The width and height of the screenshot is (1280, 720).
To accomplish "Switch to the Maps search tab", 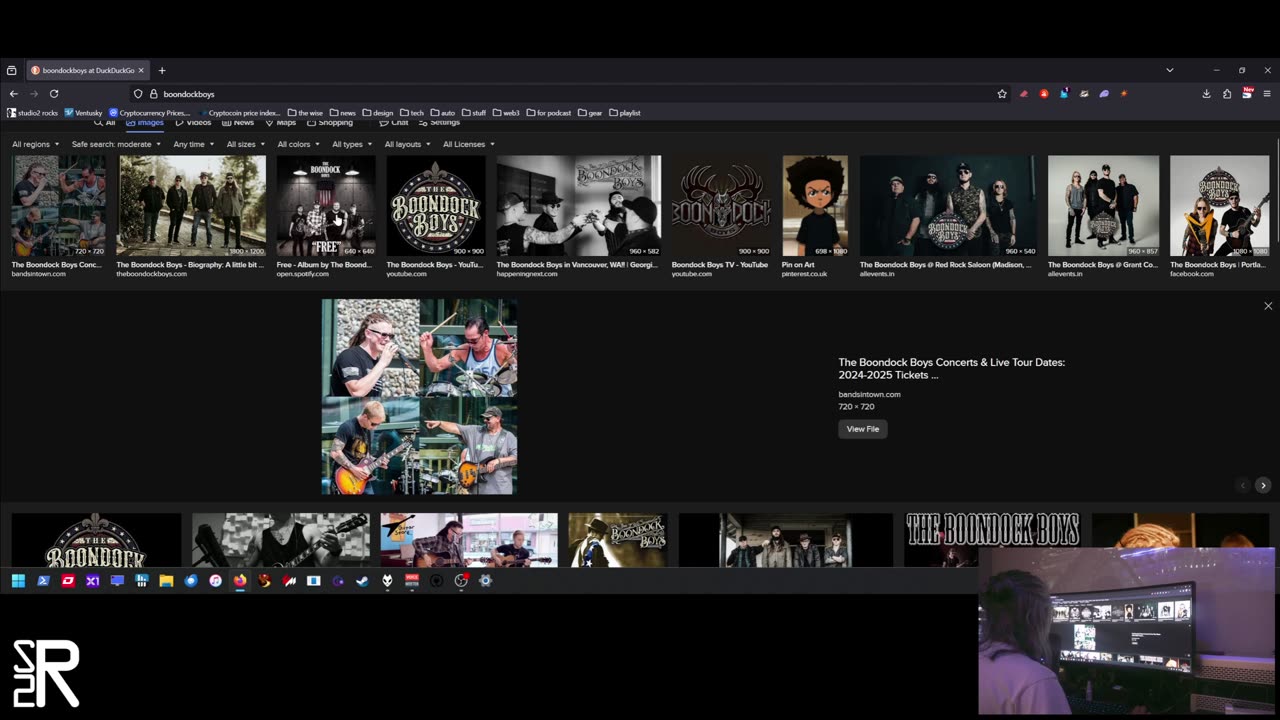I will click(x=281, y=123).
